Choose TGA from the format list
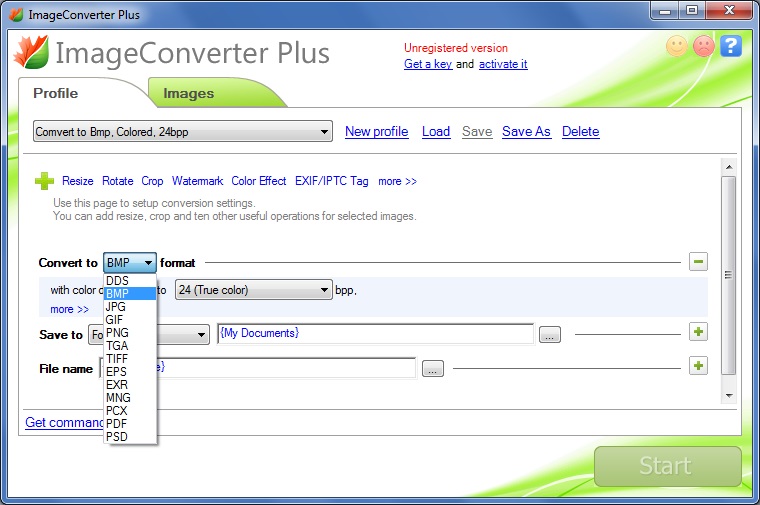The image size is (760, 505). pyautogui.click(x=130, y=346)
